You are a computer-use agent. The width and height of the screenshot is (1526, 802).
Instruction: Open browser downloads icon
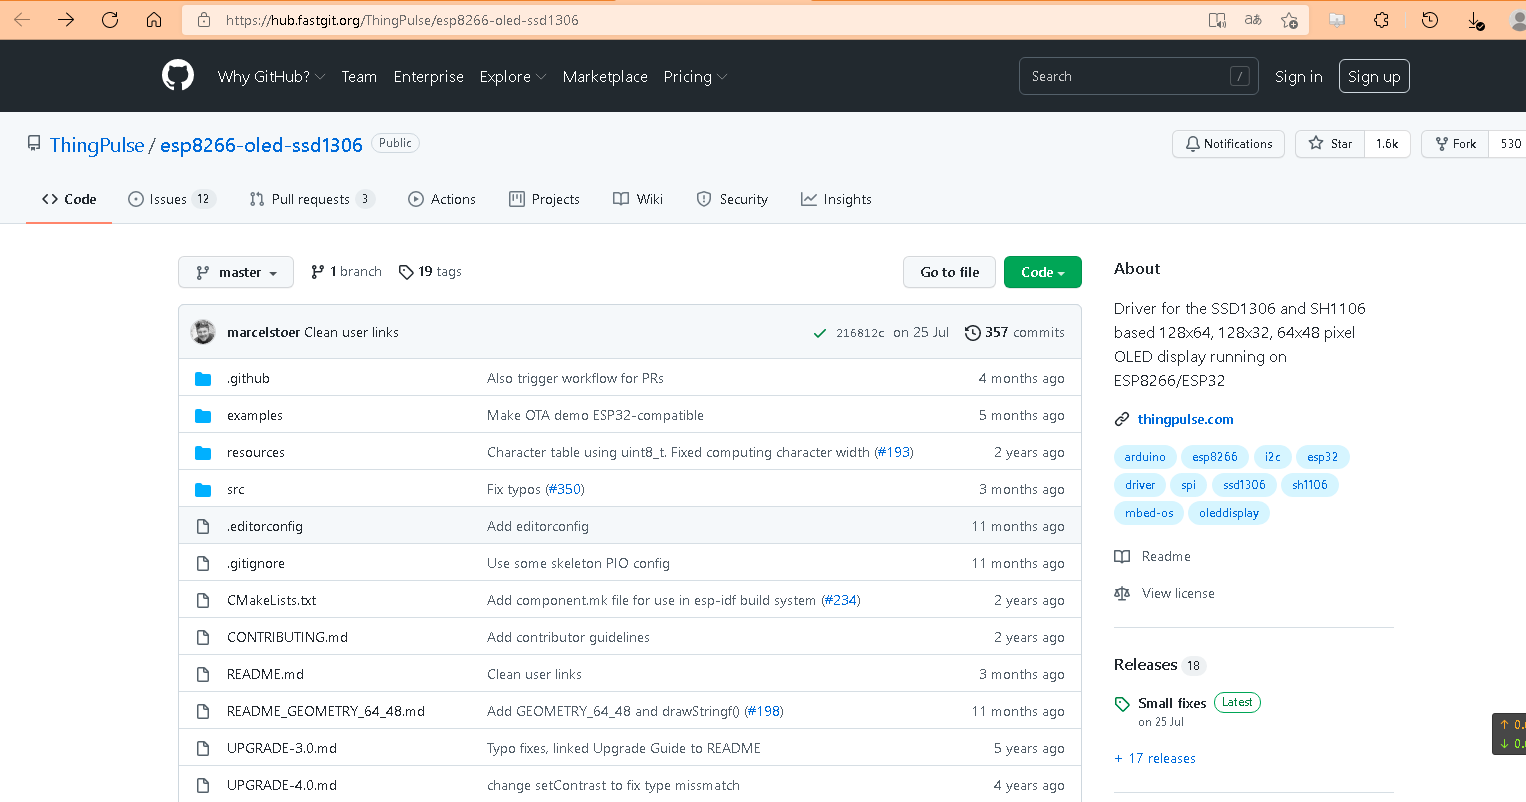click(x=1476, y=20)
